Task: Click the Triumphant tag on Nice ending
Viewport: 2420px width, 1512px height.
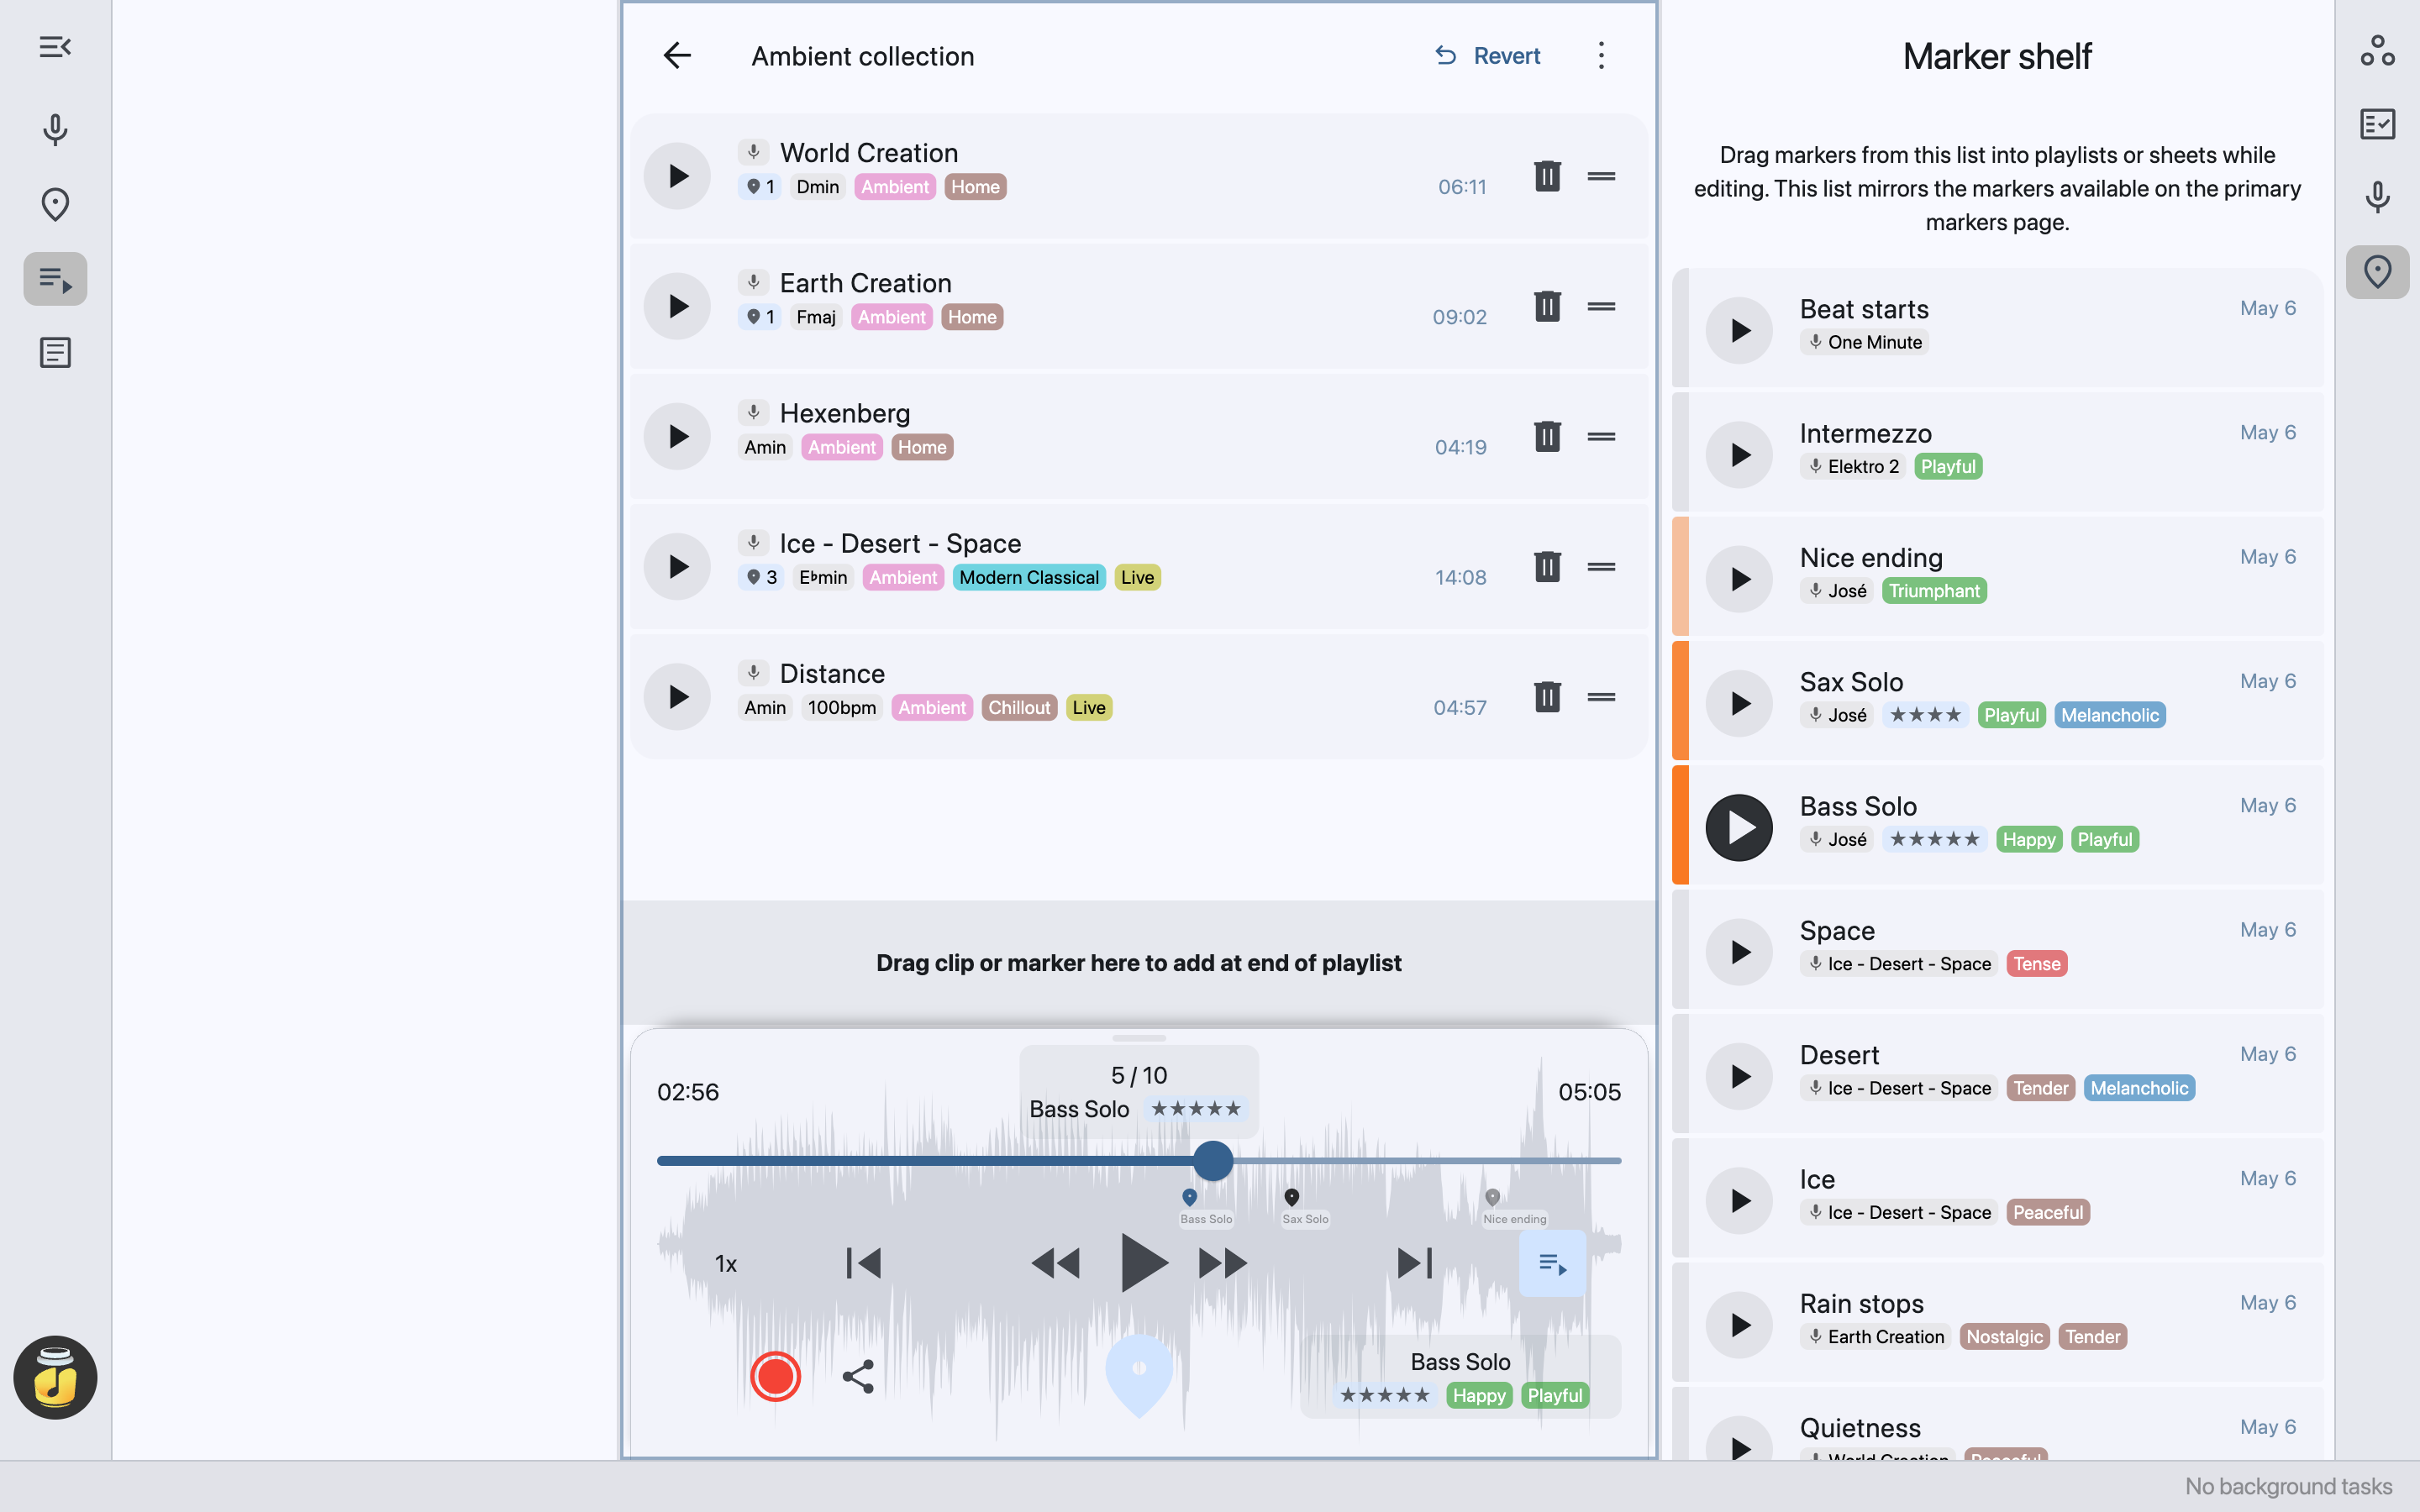Action: [x=1934, y=591]
